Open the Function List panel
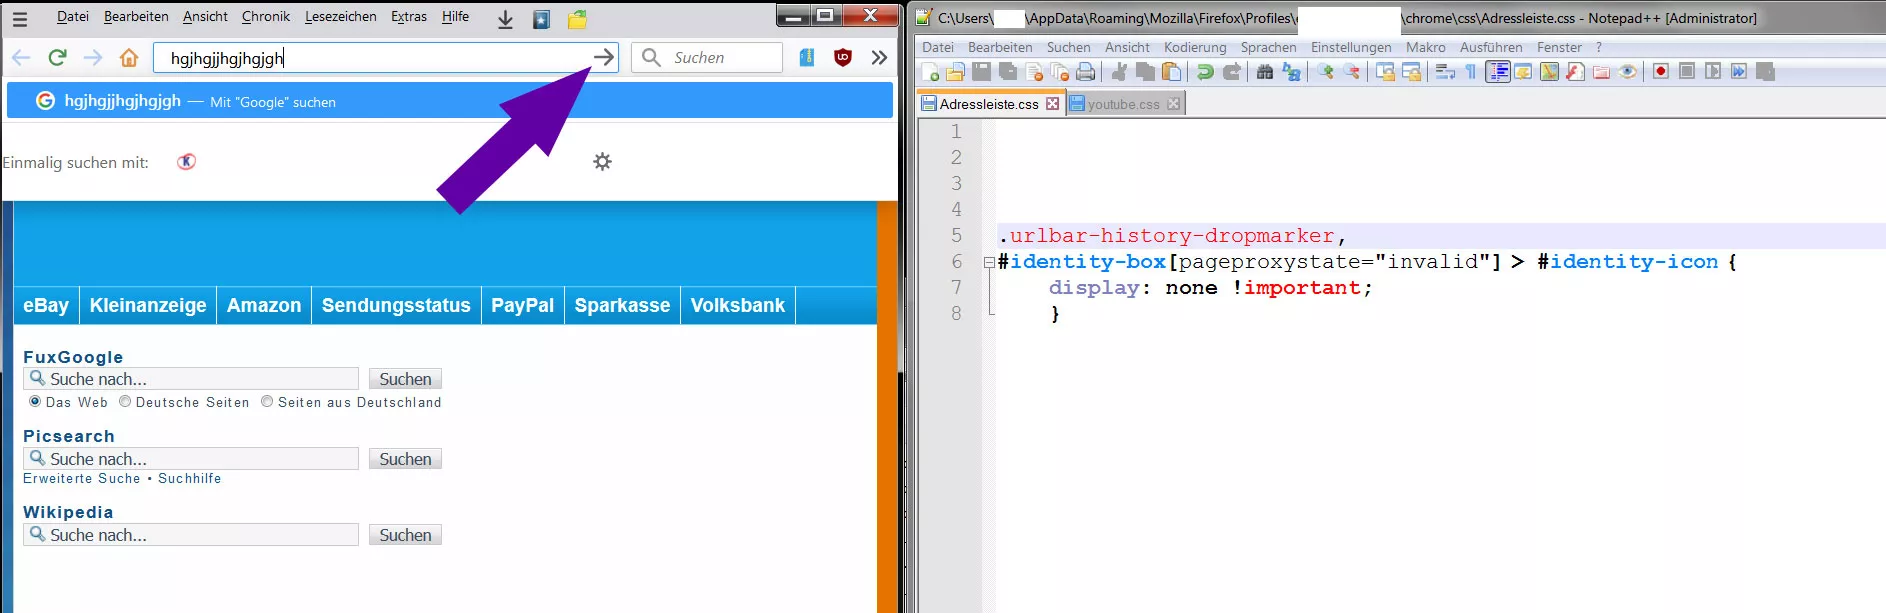 1575,72
